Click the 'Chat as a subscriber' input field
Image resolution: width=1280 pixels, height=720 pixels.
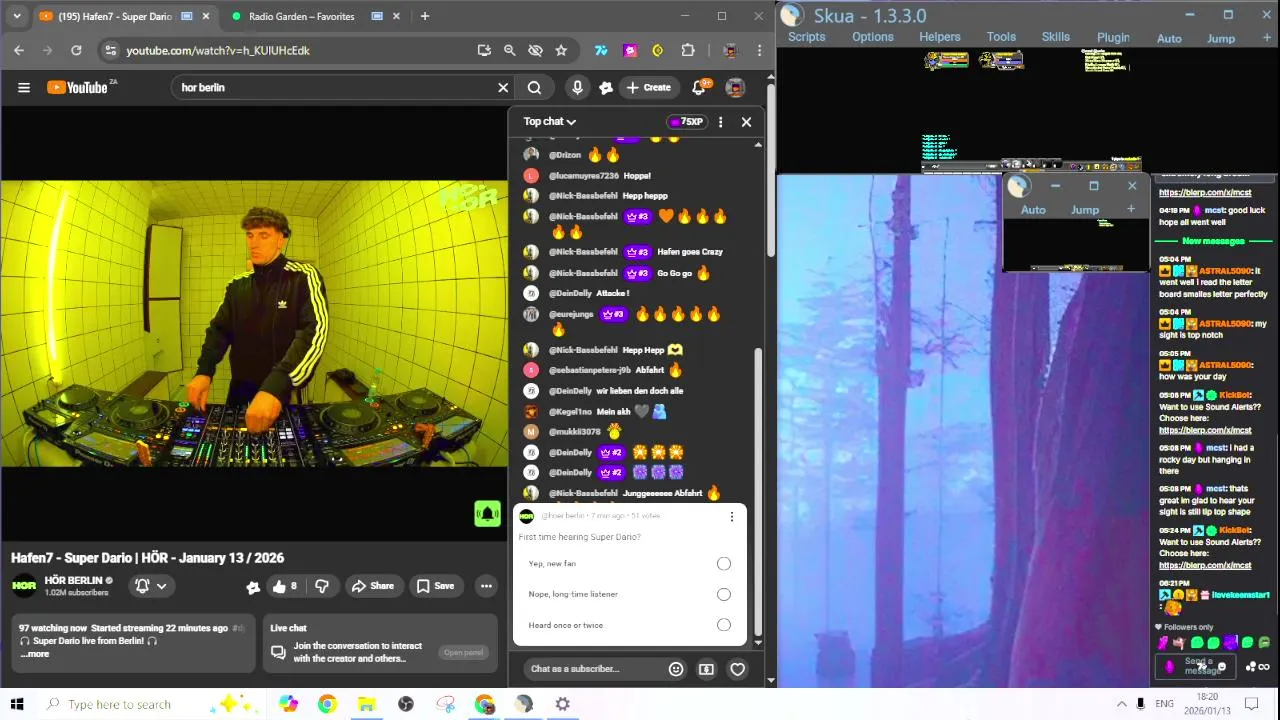coord(593,669)
